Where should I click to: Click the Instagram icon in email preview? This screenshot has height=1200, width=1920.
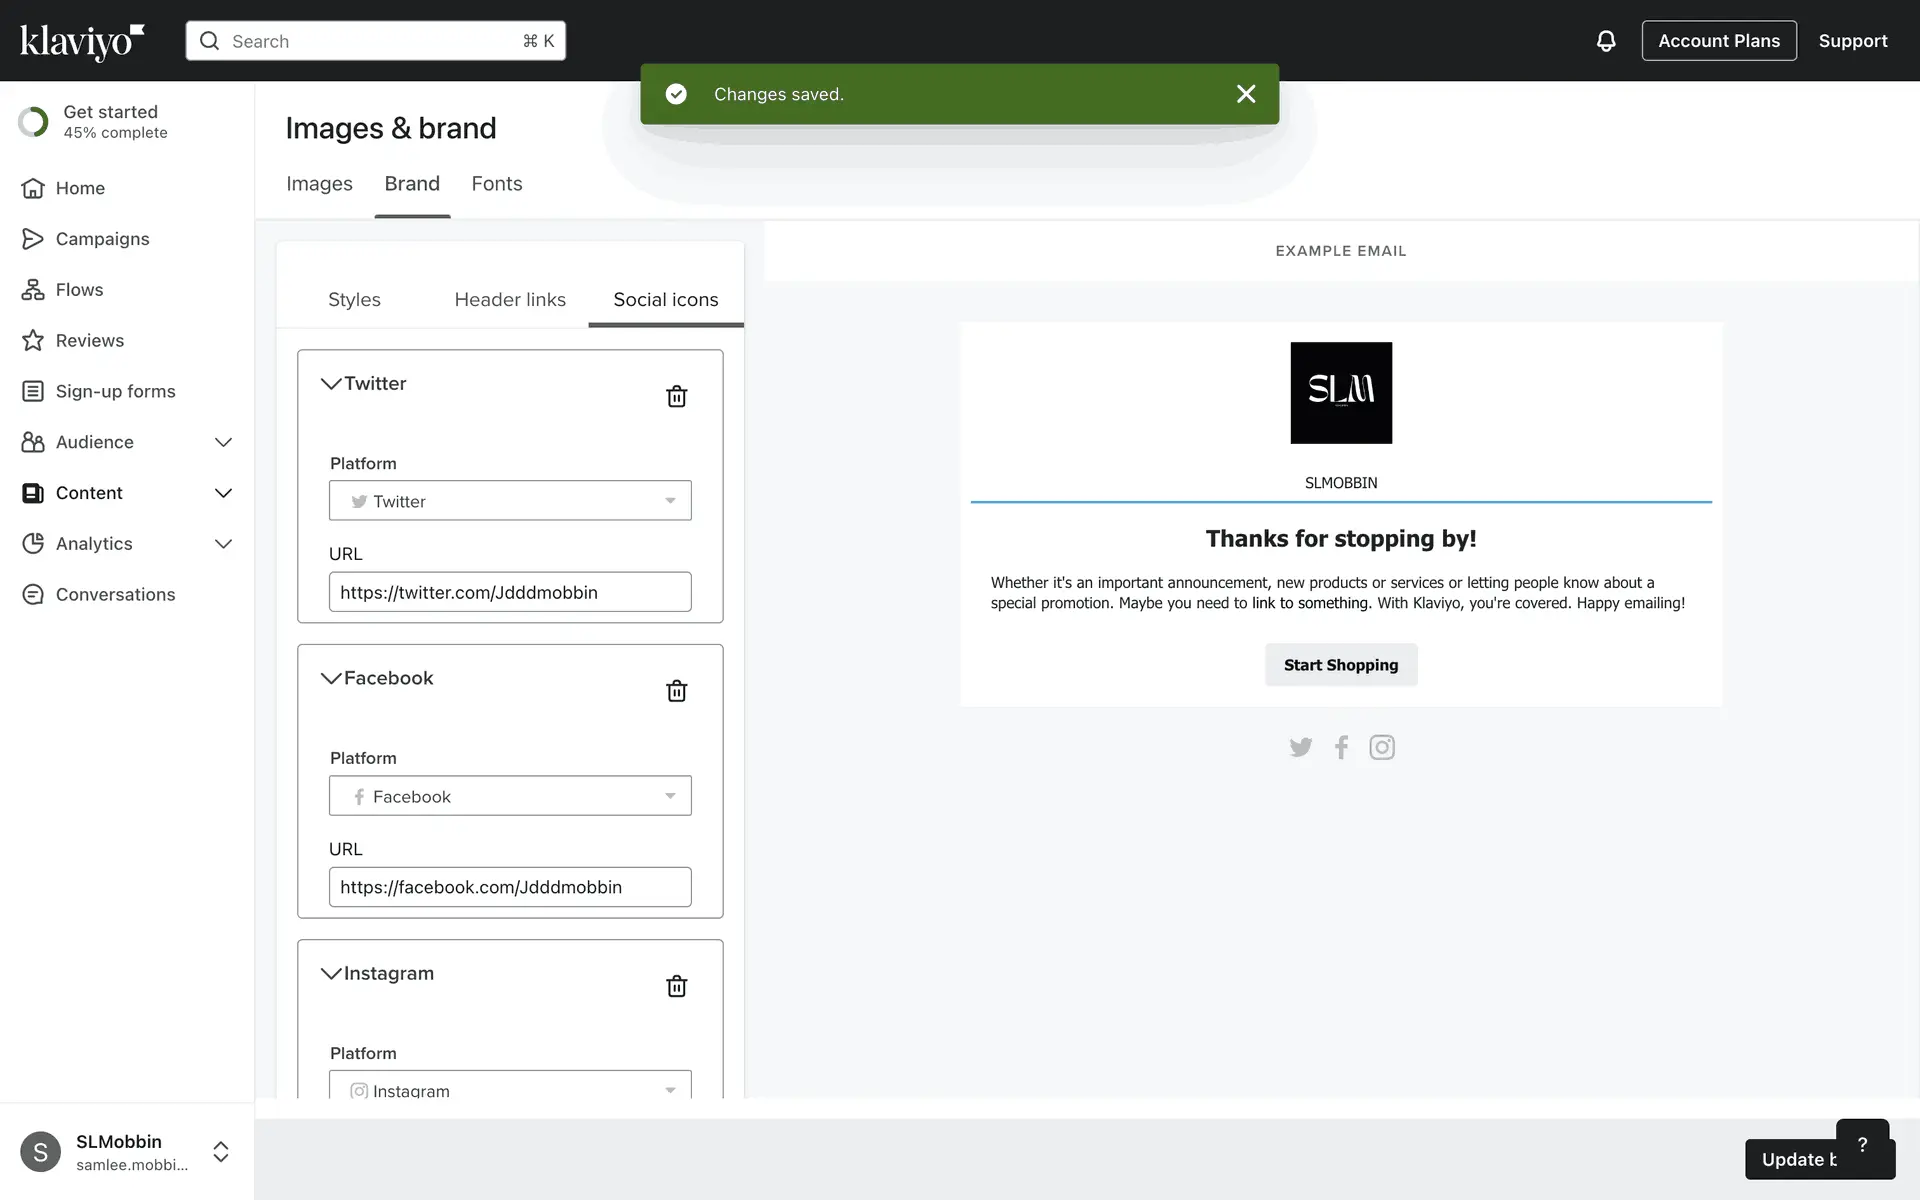tap(1381, 747)
